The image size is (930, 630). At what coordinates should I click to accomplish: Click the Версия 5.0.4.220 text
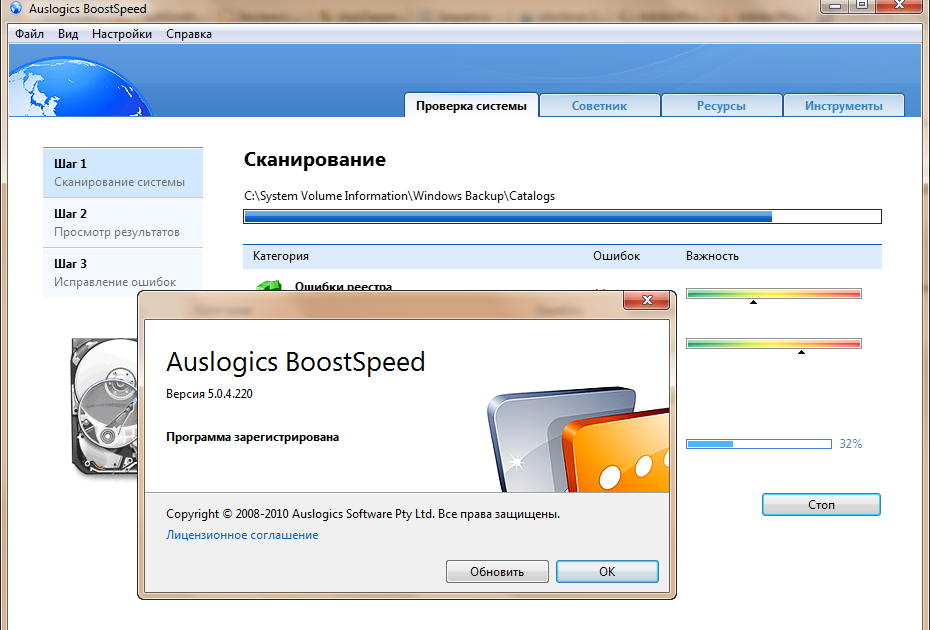(209, 394)
